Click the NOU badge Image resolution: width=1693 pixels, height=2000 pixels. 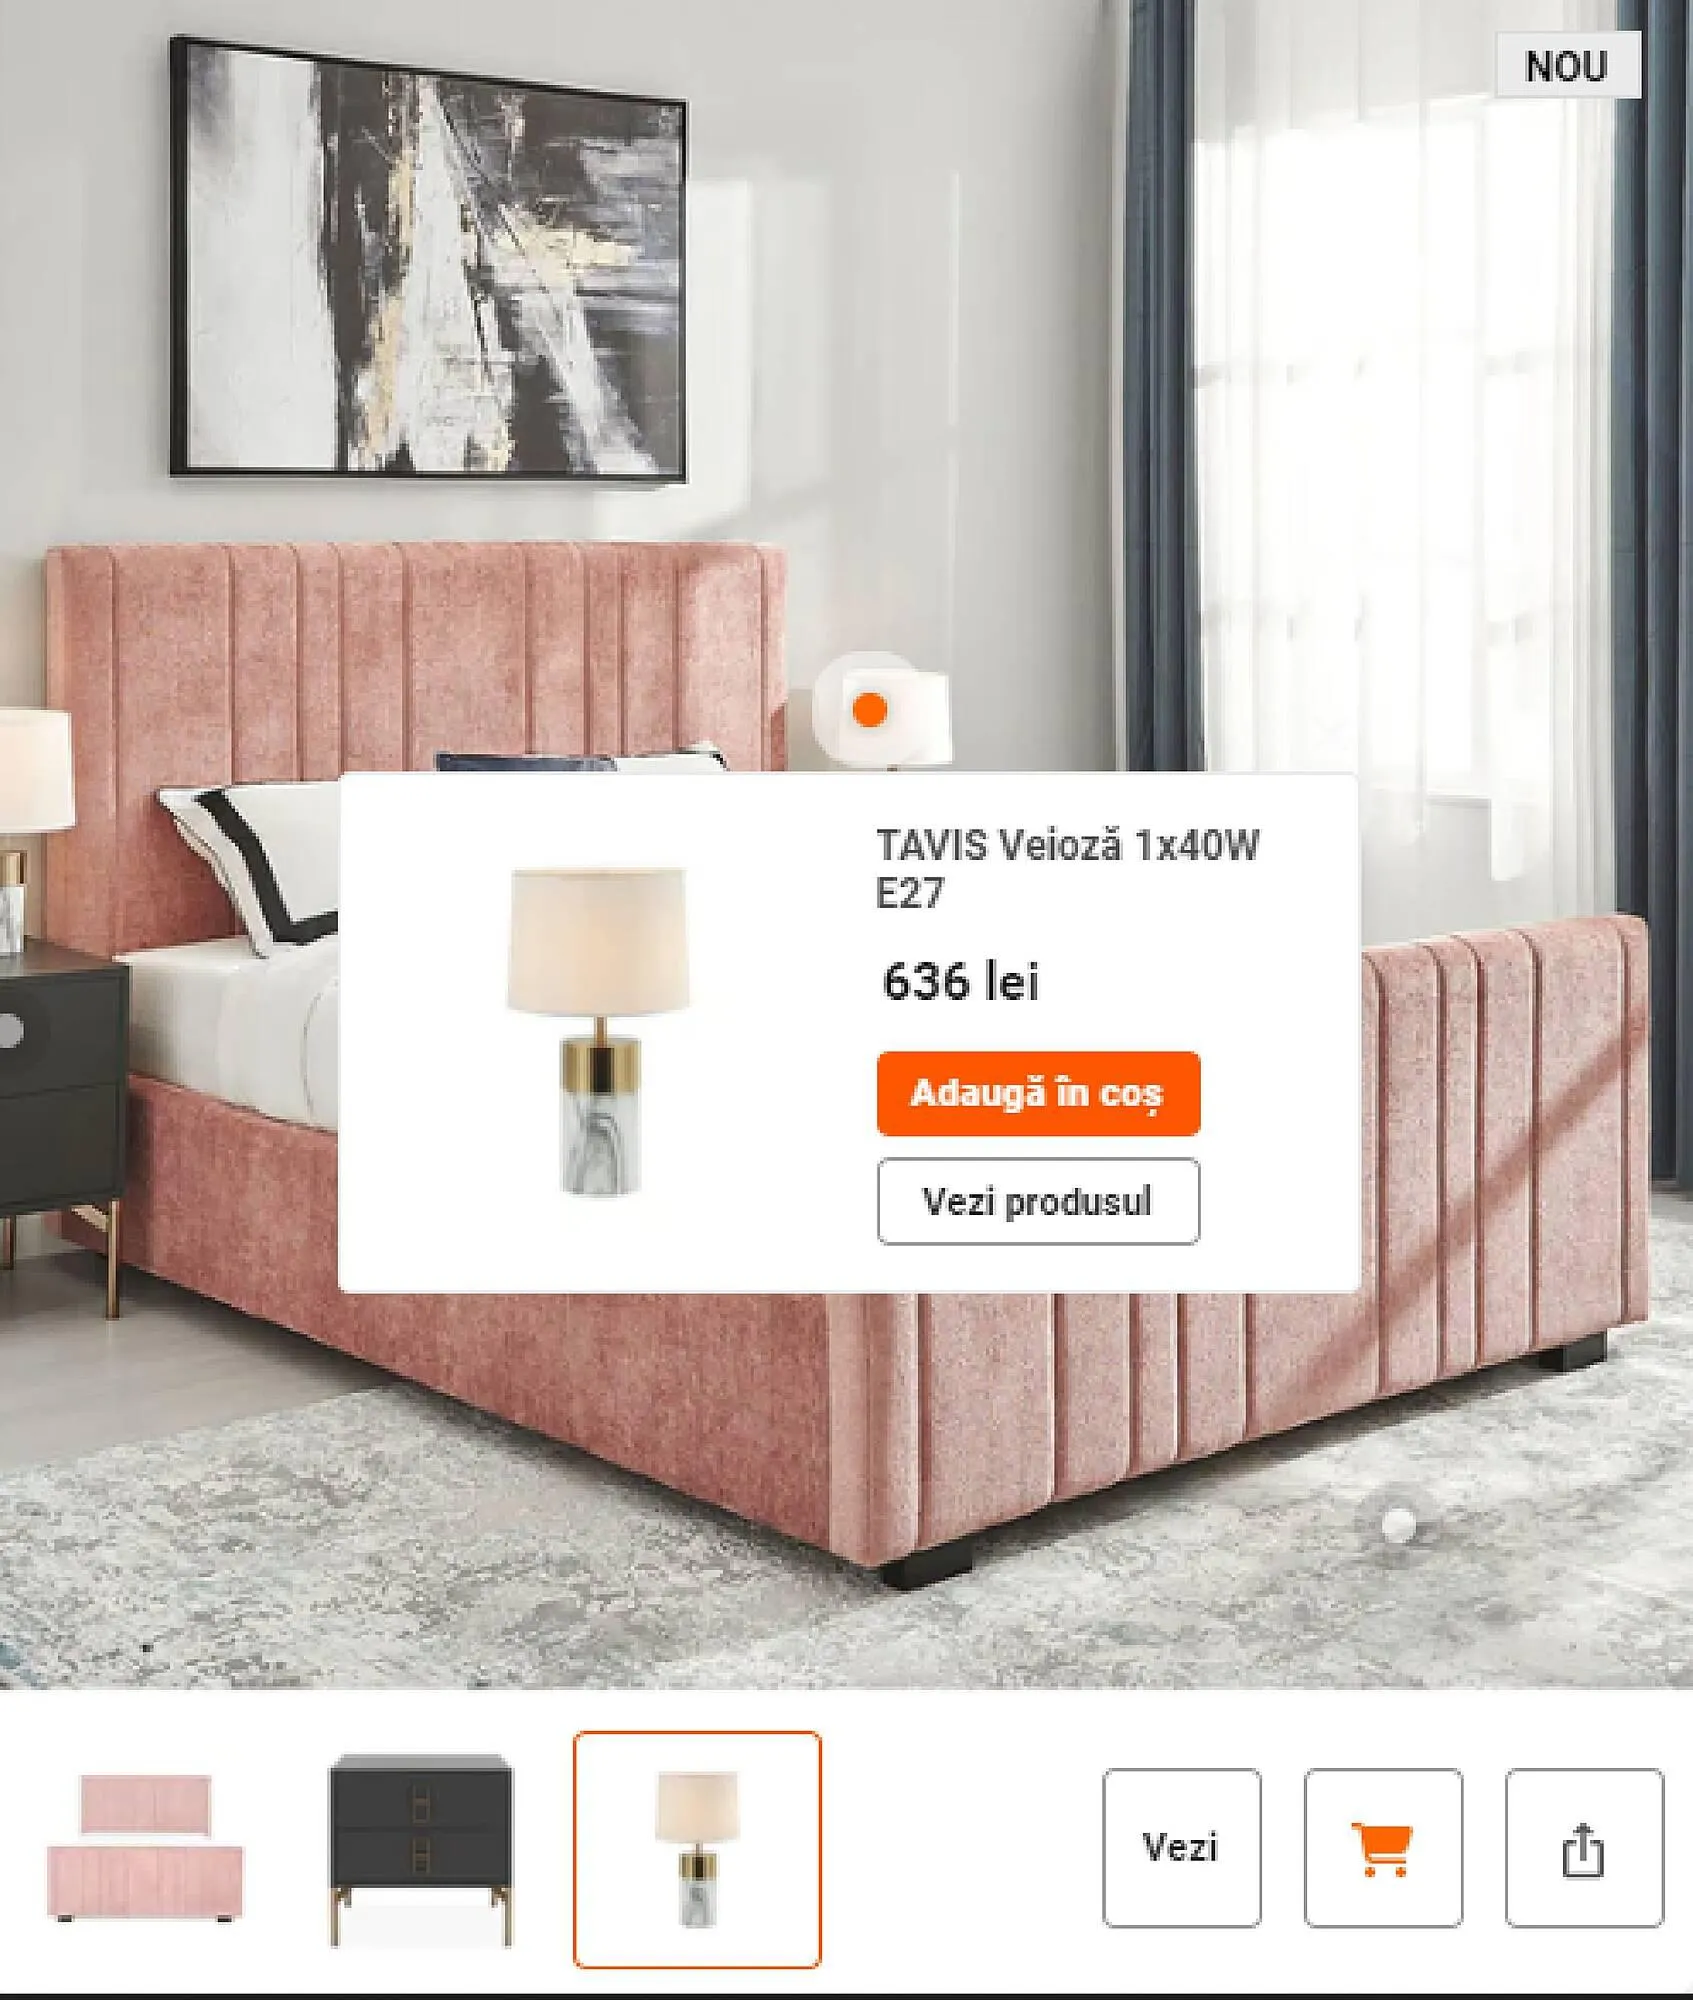tap(1567, 65)
